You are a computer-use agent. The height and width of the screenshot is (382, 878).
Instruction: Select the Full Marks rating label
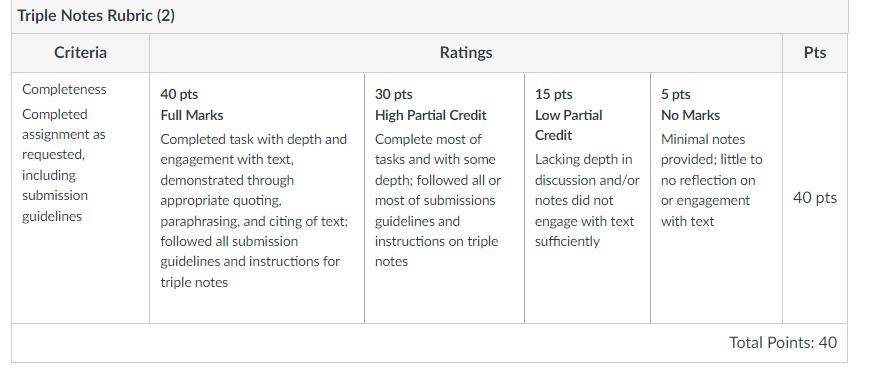click(192, 115)
